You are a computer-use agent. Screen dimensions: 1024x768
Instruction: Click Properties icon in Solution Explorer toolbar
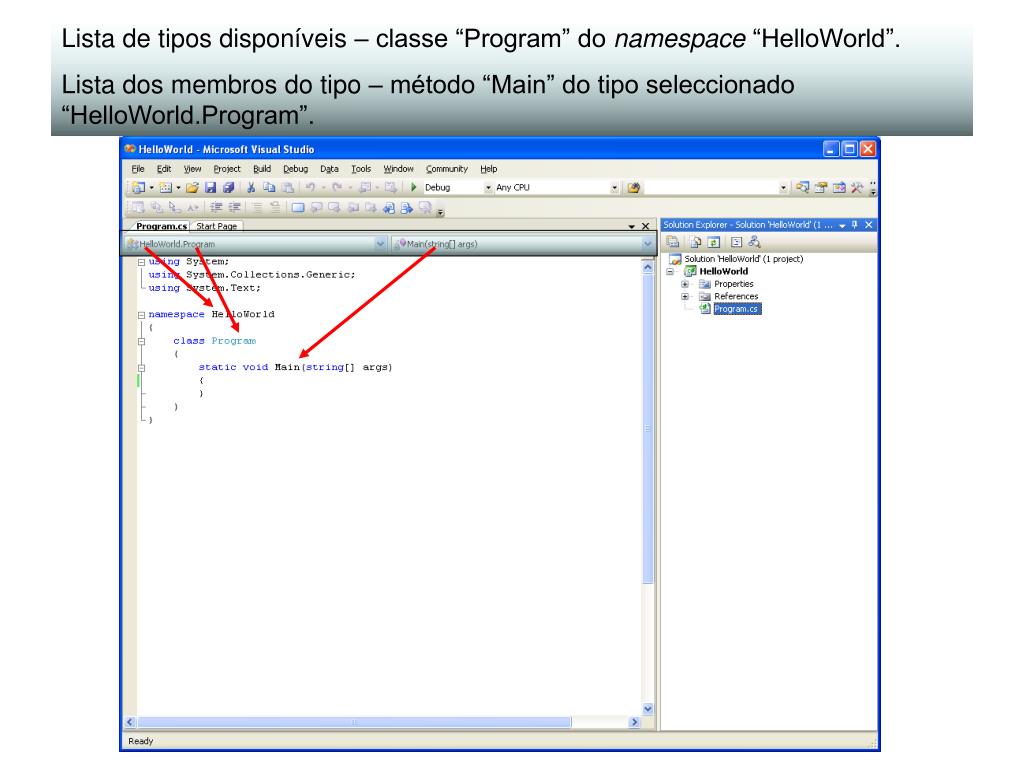(x=673, y=242)
